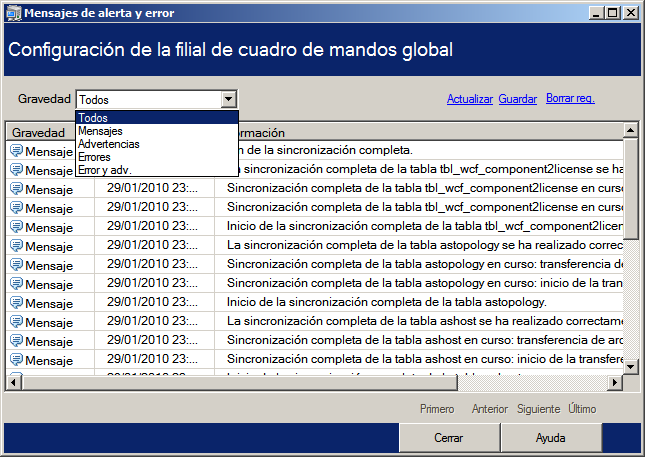This screenshot has width=645, height=457.
Task: Choose 'Advertencias' from the Gravedad list
Action: pyautogui.click(x=157, y=144)
